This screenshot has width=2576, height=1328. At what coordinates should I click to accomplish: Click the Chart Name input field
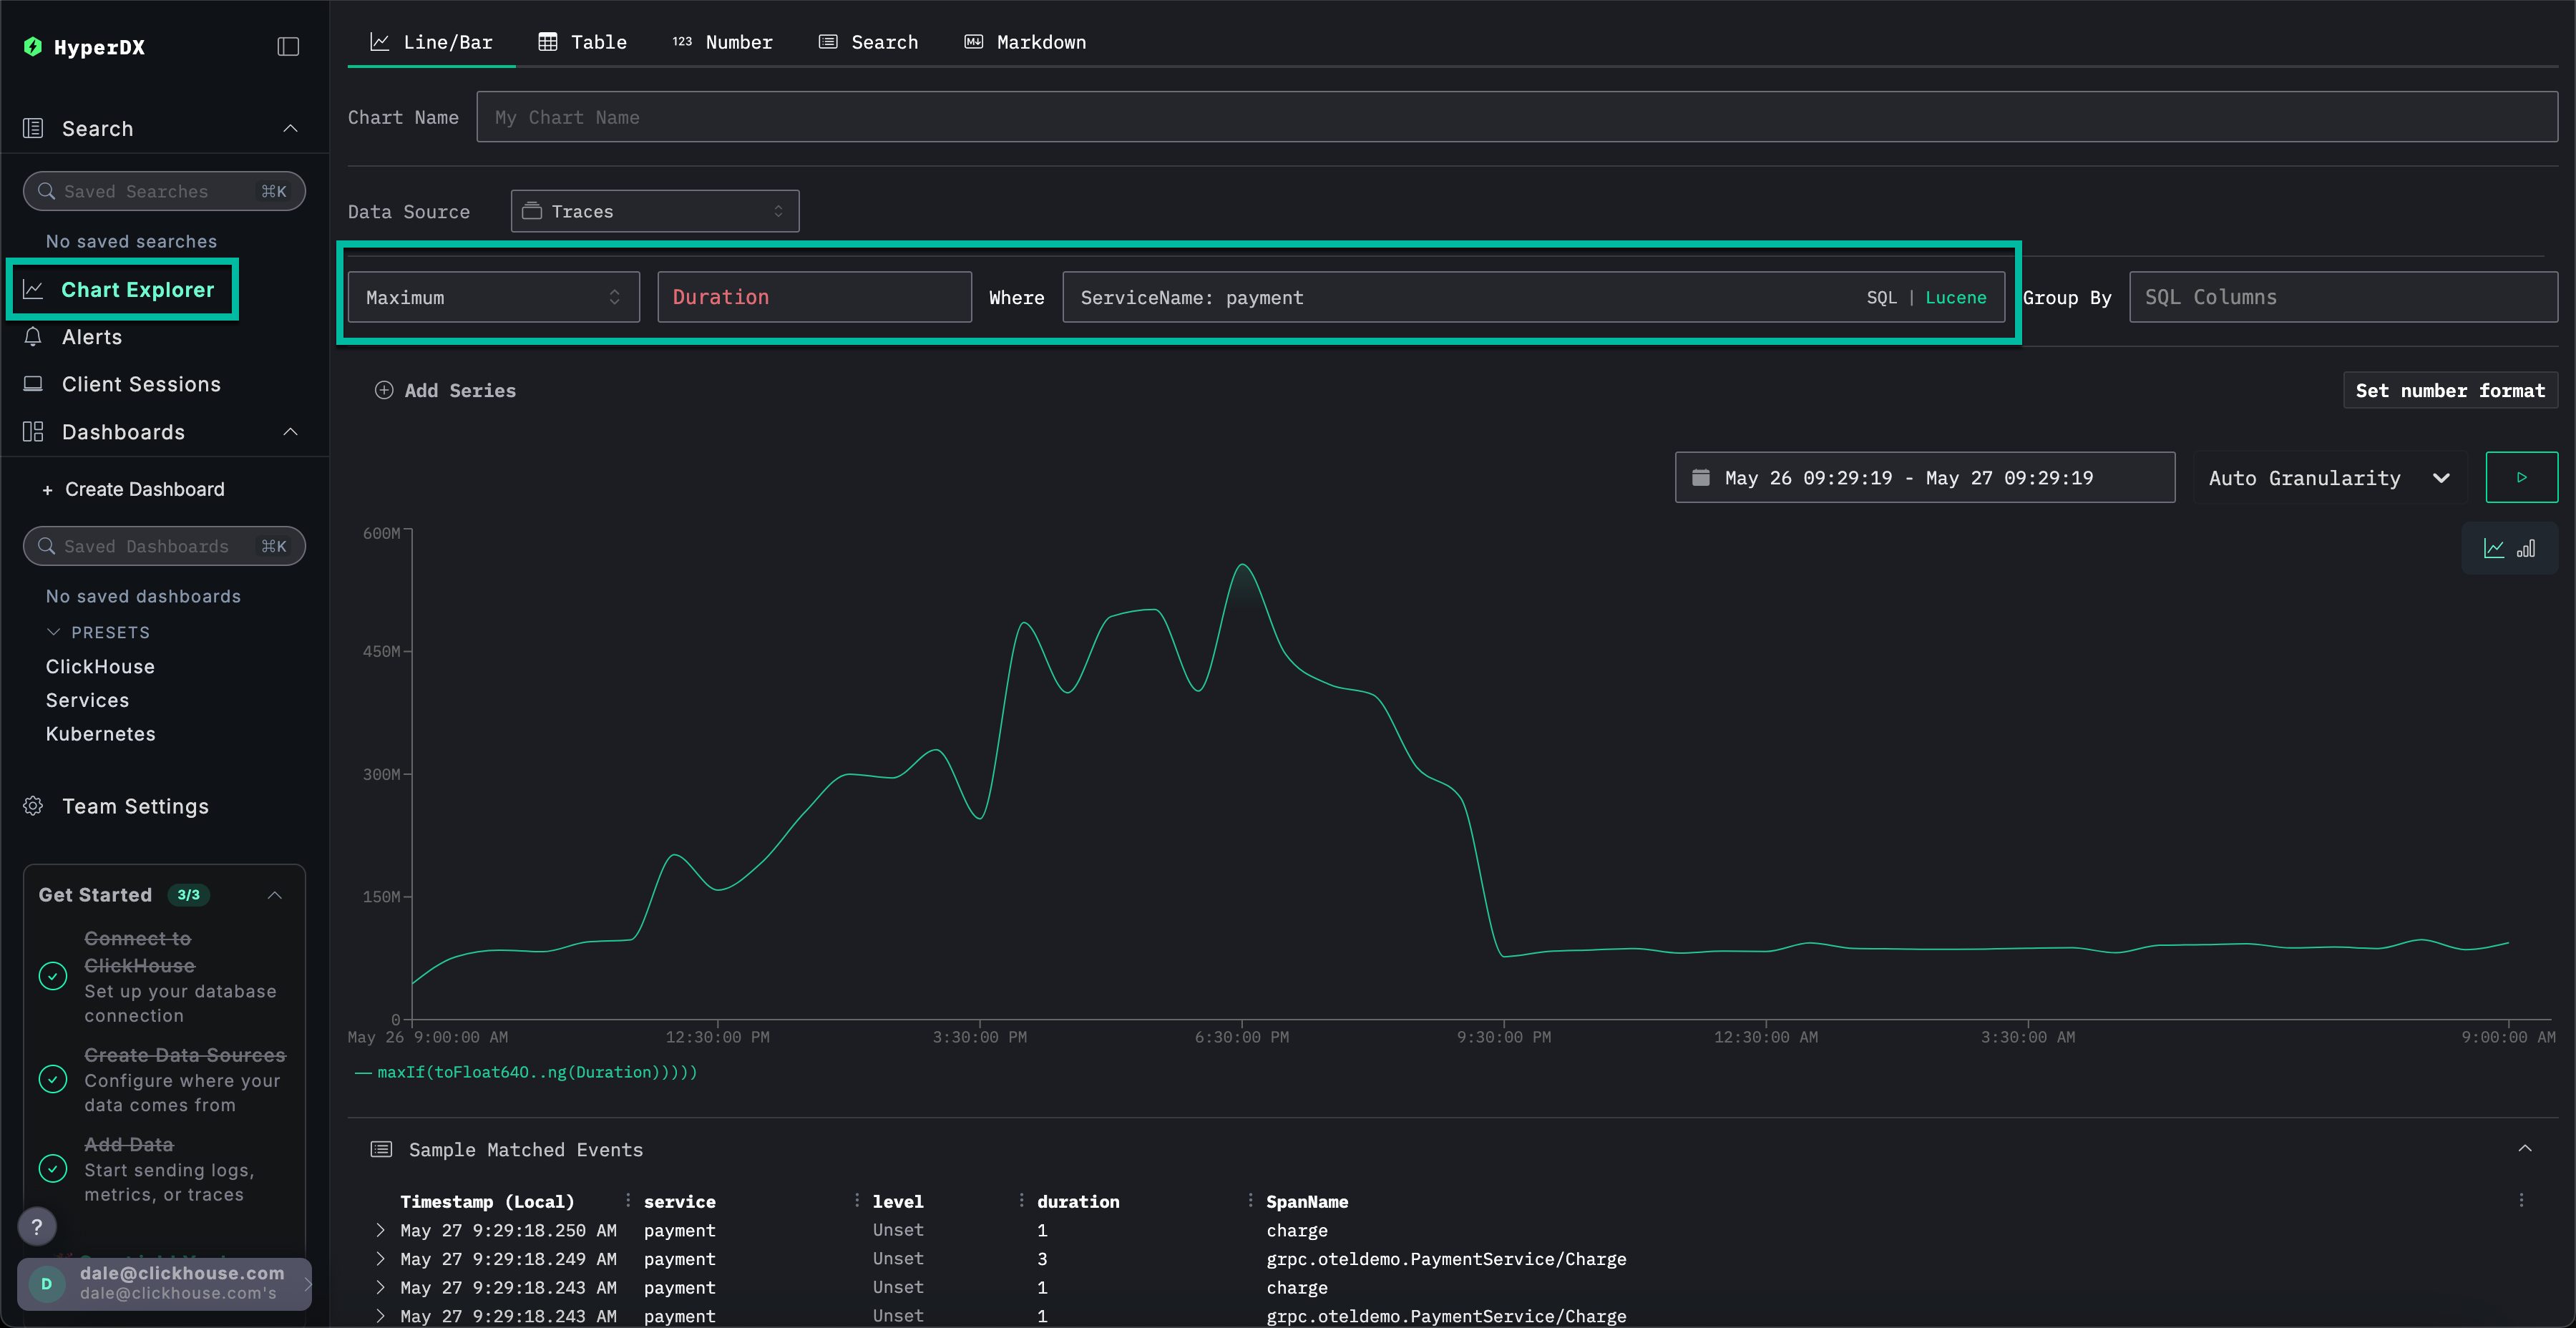pyautogui.click(x=1516, y=117)
